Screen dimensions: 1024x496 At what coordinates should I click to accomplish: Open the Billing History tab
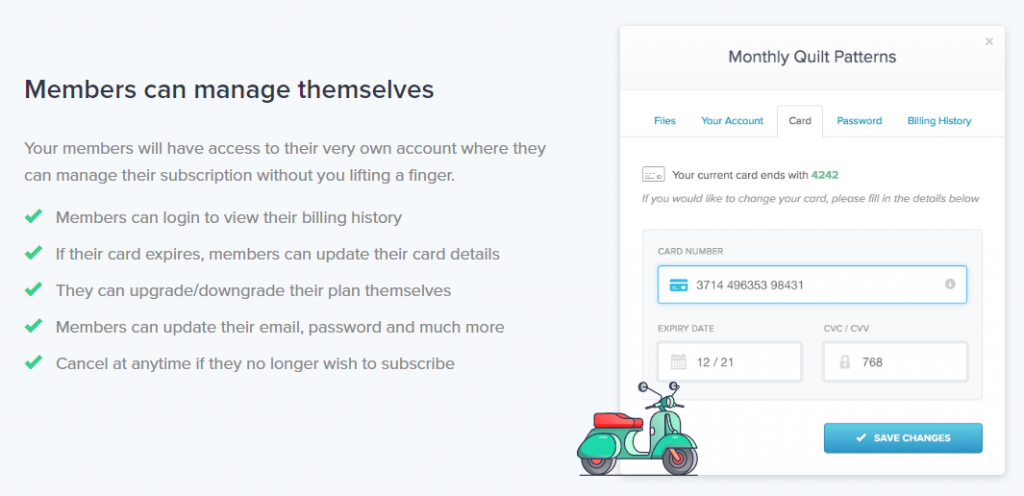(x=939, y=121)
